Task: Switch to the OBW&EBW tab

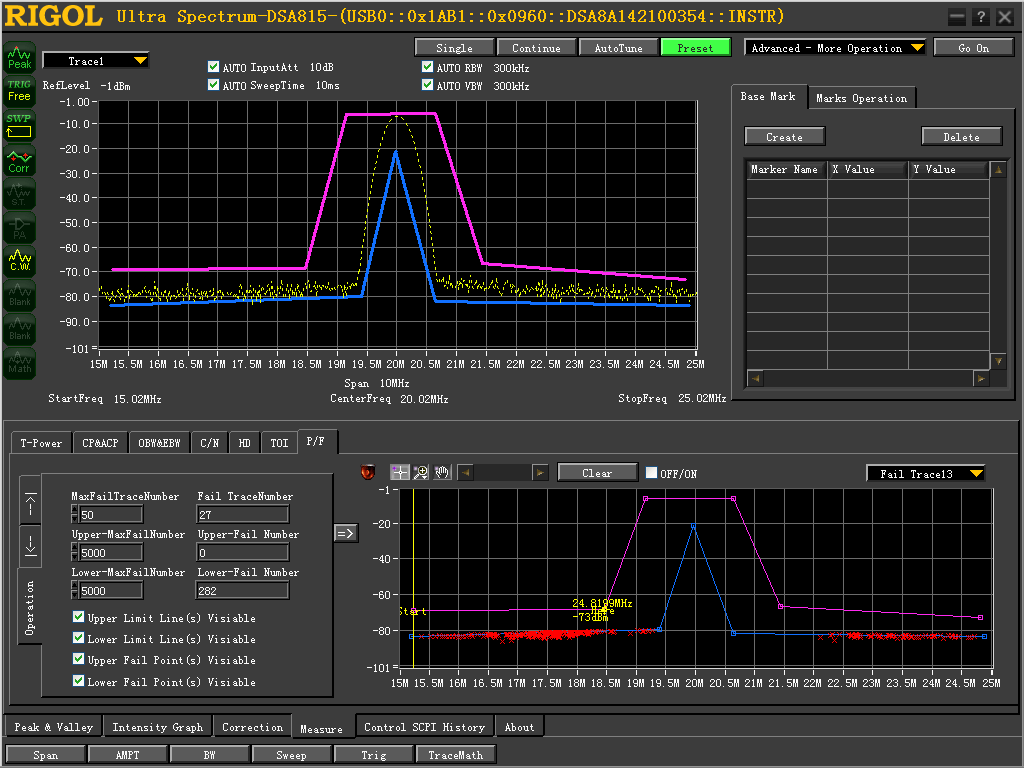Action: 159,443
